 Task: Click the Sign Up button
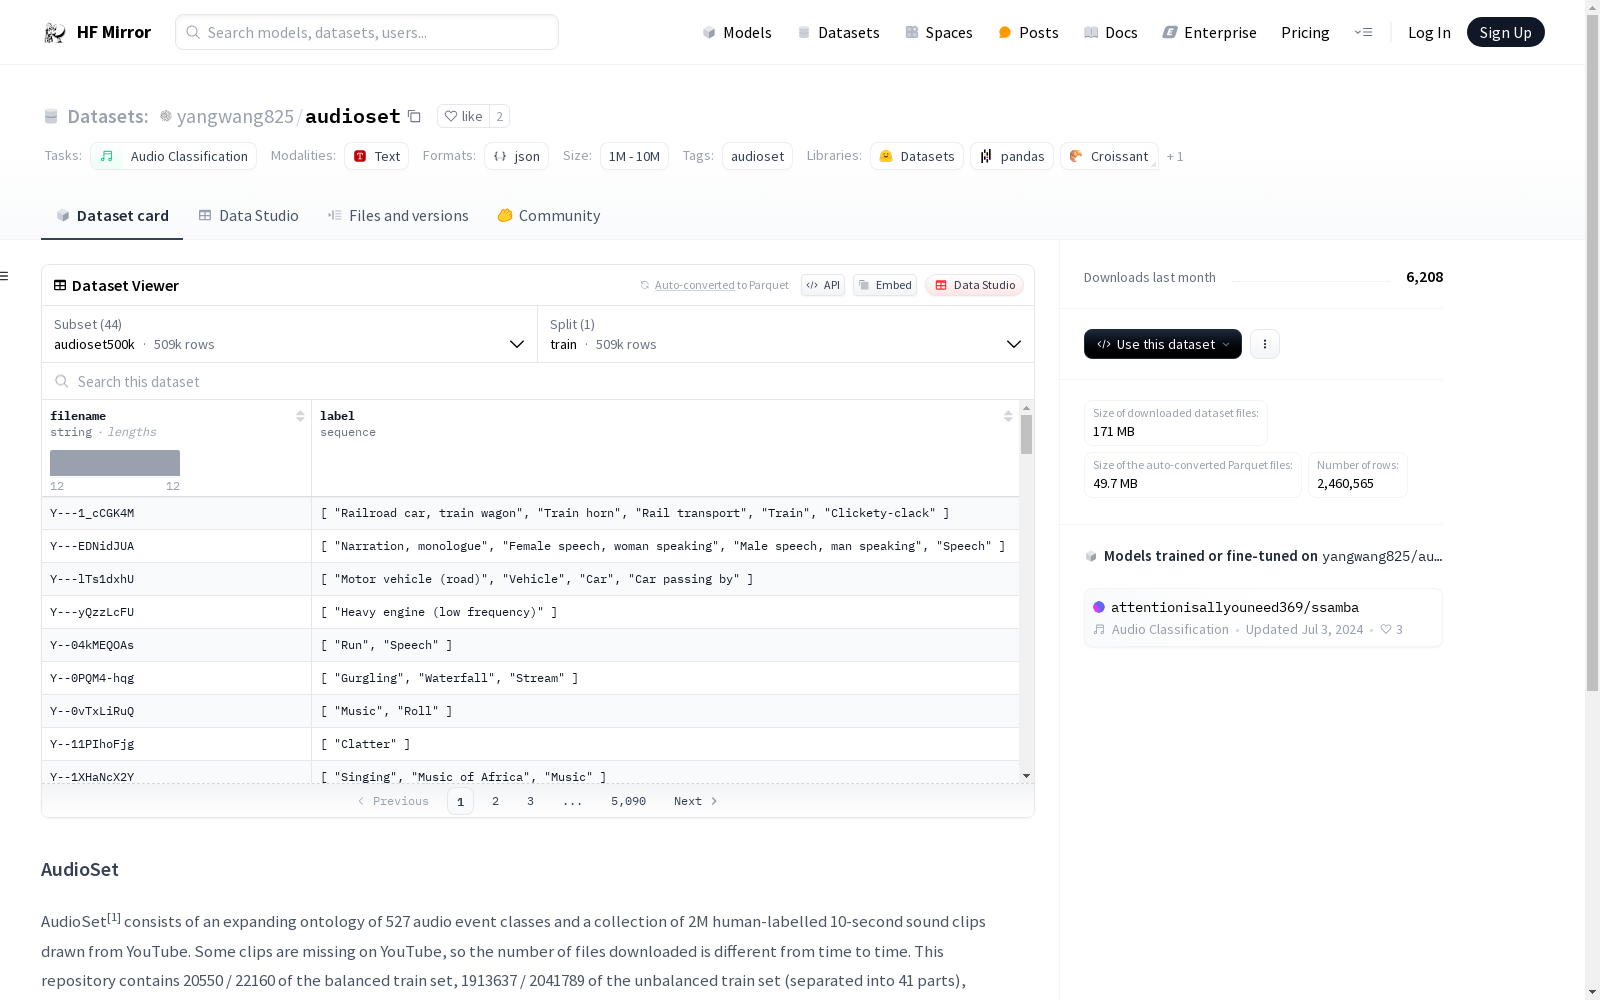1505,32
